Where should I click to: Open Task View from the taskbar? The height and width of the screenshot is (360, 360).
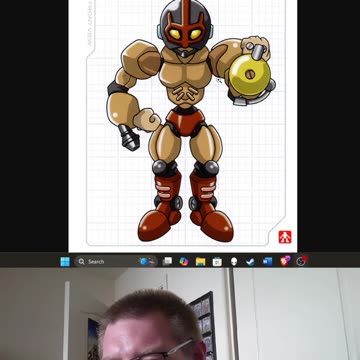click(x=167, y=262)
